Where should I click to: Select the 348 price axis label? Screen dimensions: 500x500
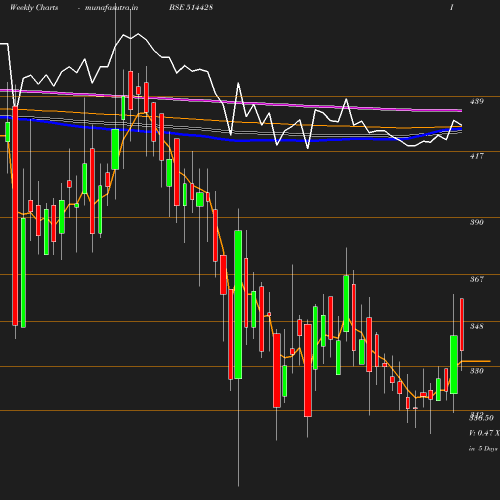click(477, 326)
